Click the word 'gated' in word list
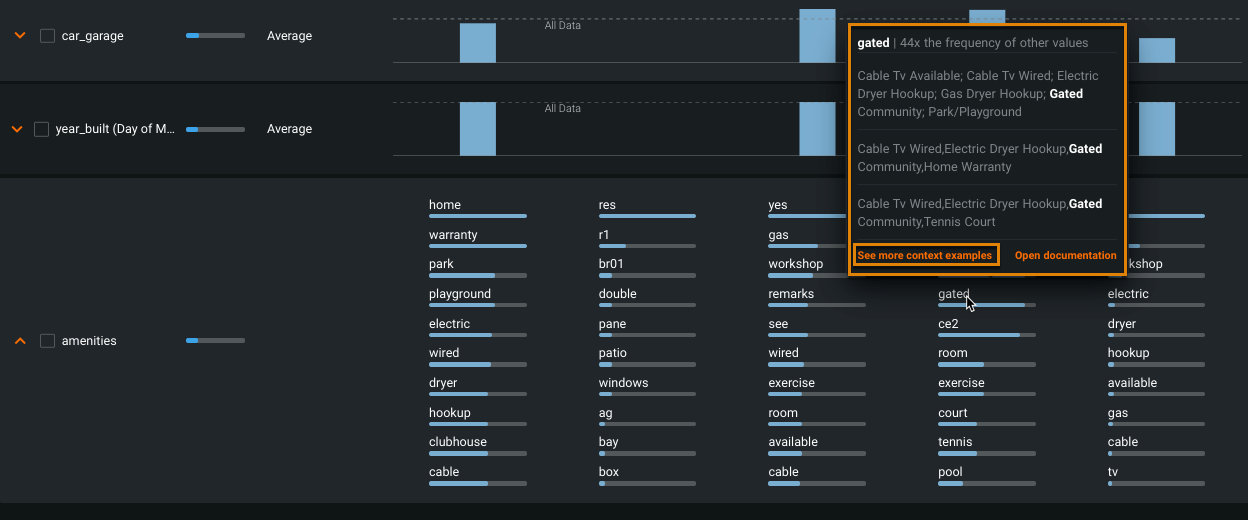Image resolution: width=1248 pixels, height=520 pixels. click(x=953, y=294)
